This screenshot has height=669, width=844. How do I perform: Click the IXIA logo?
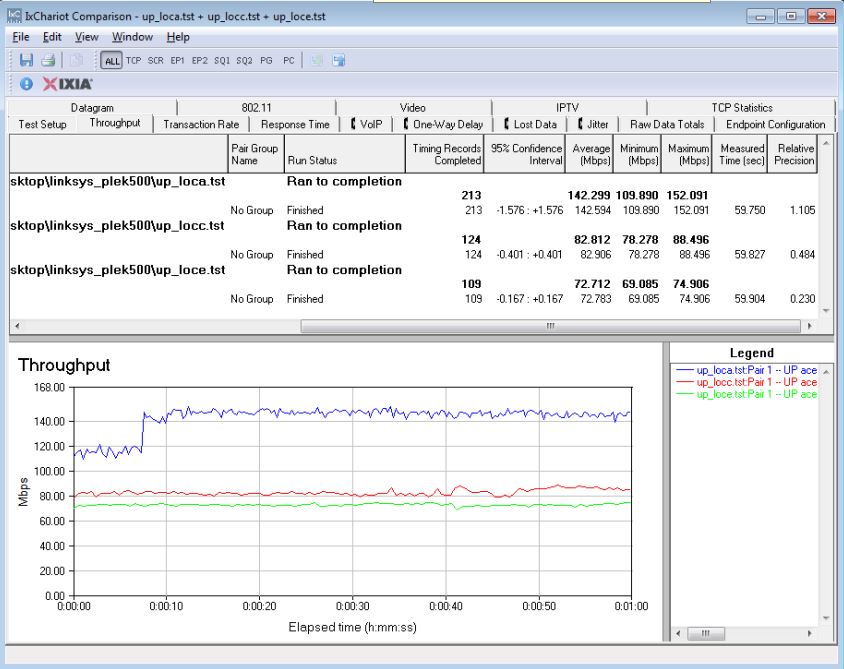click(x=67, y=84)
